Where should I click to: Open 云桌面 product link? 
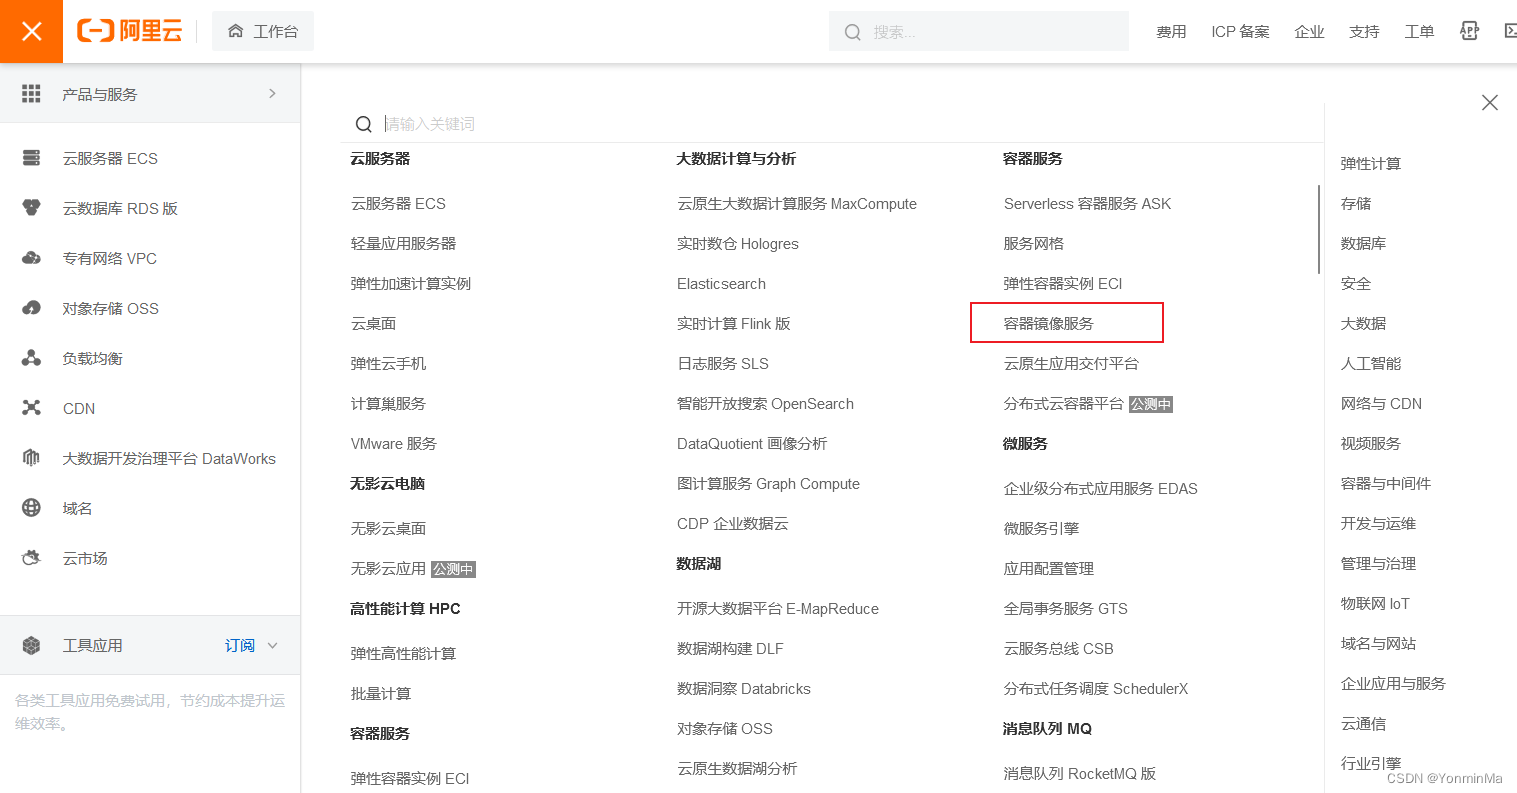pos(373,323)
